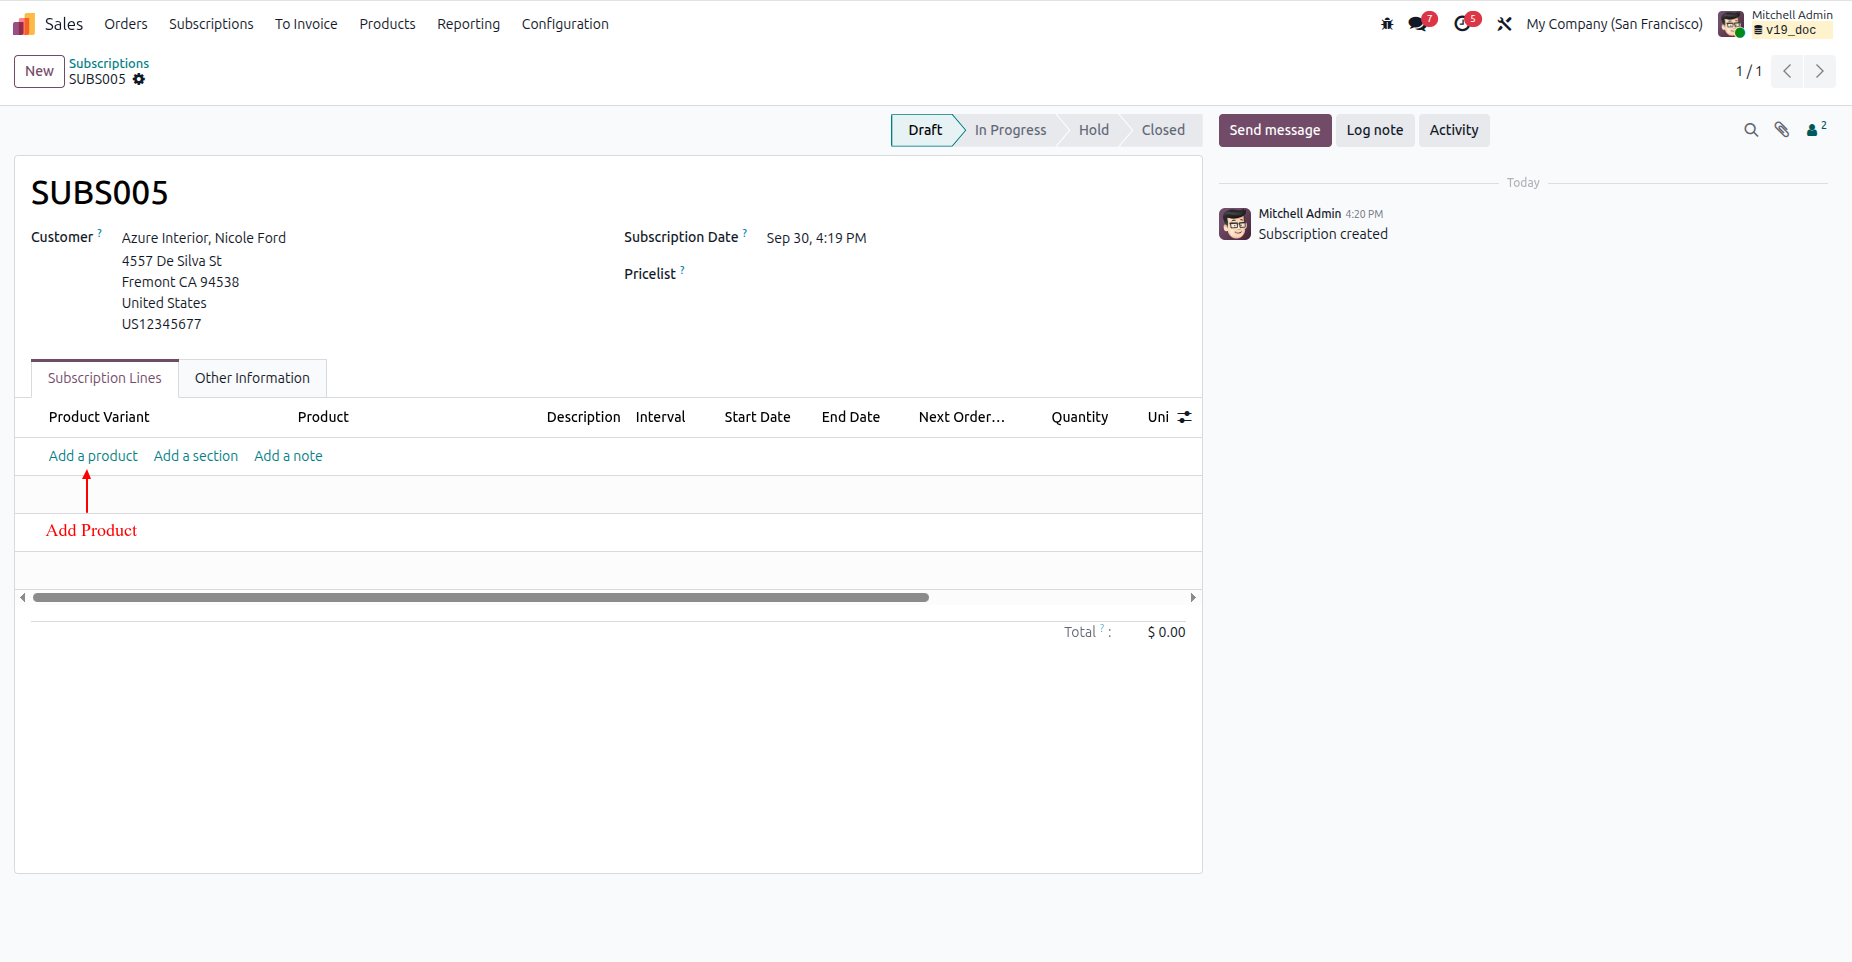Sort by Product column header
Screen dimensions: 1852x962
323,417
